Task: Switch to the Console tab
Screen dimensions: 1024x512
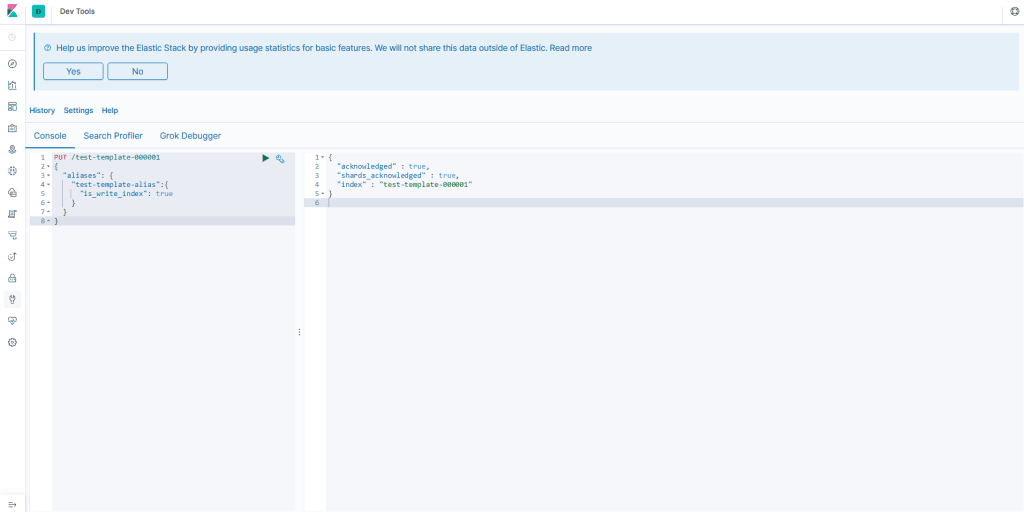Action: click(50, 136)
